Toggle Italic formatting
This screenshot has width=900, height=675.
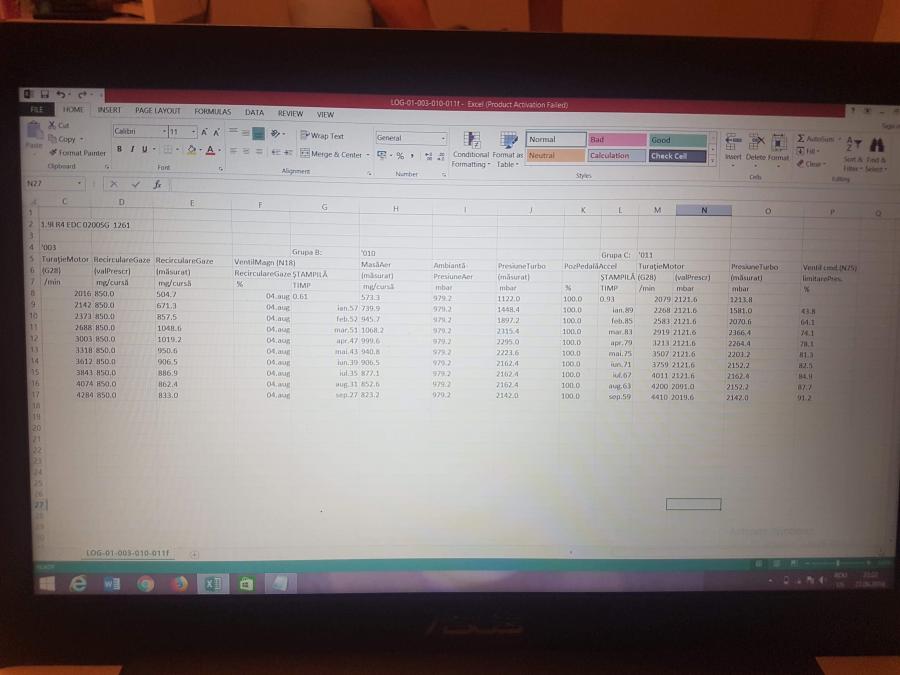pos(132,150)
